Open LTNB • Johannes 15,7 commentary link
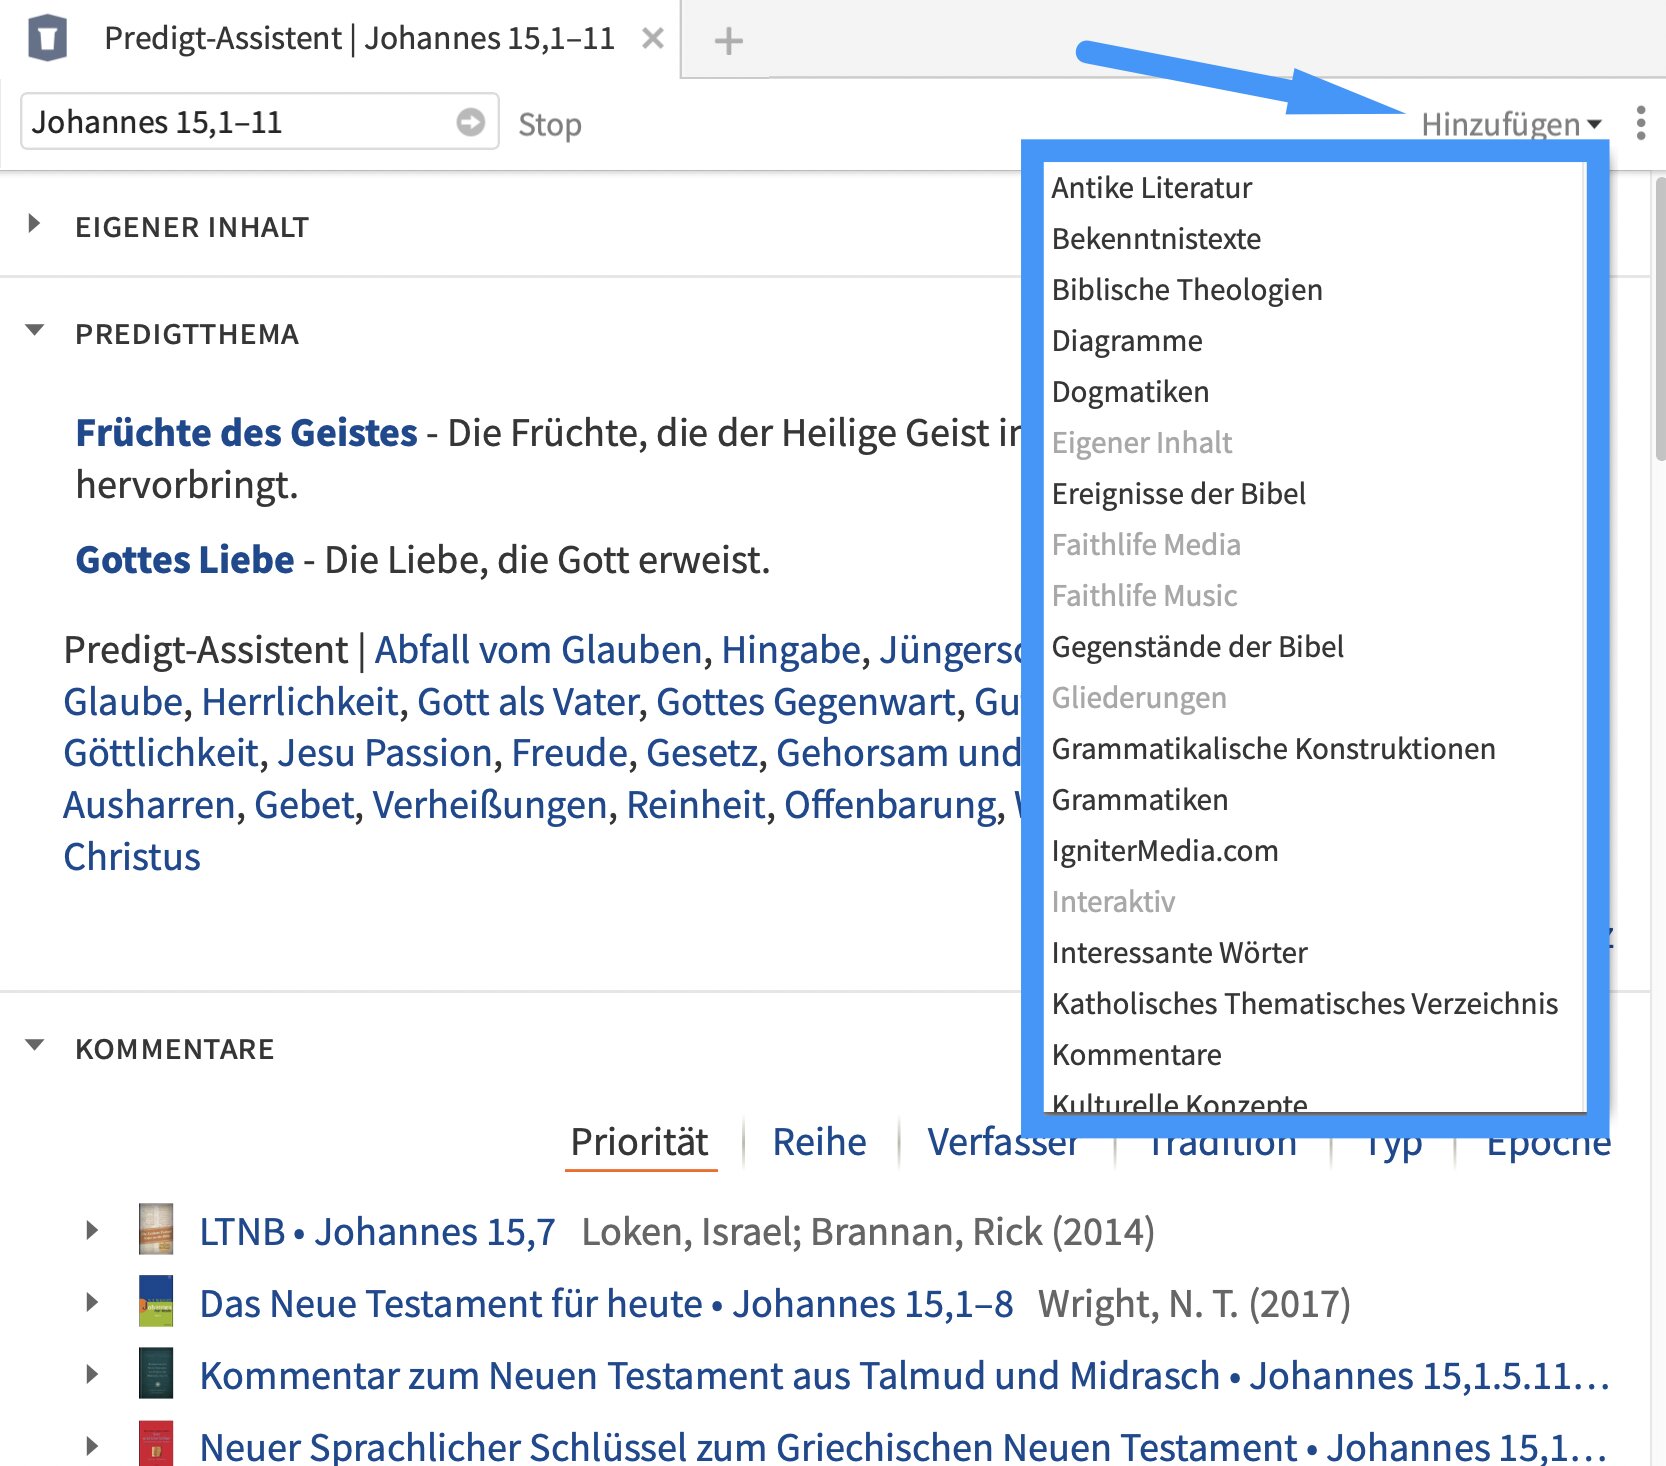Image resolution: width=1666 pixels, height=1466 pixels. point(377,1232)
